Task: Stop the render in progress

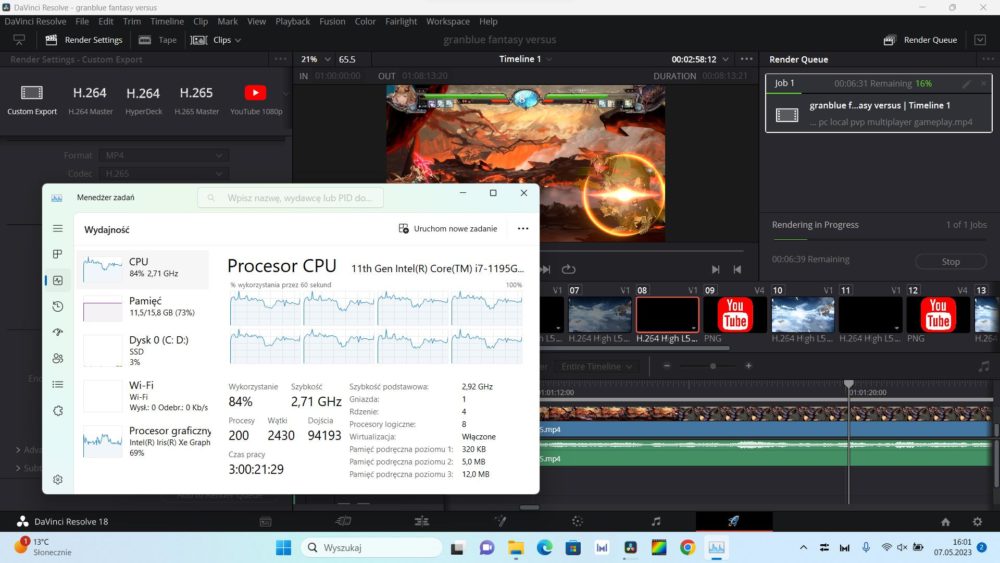Action: coord(951,261)
